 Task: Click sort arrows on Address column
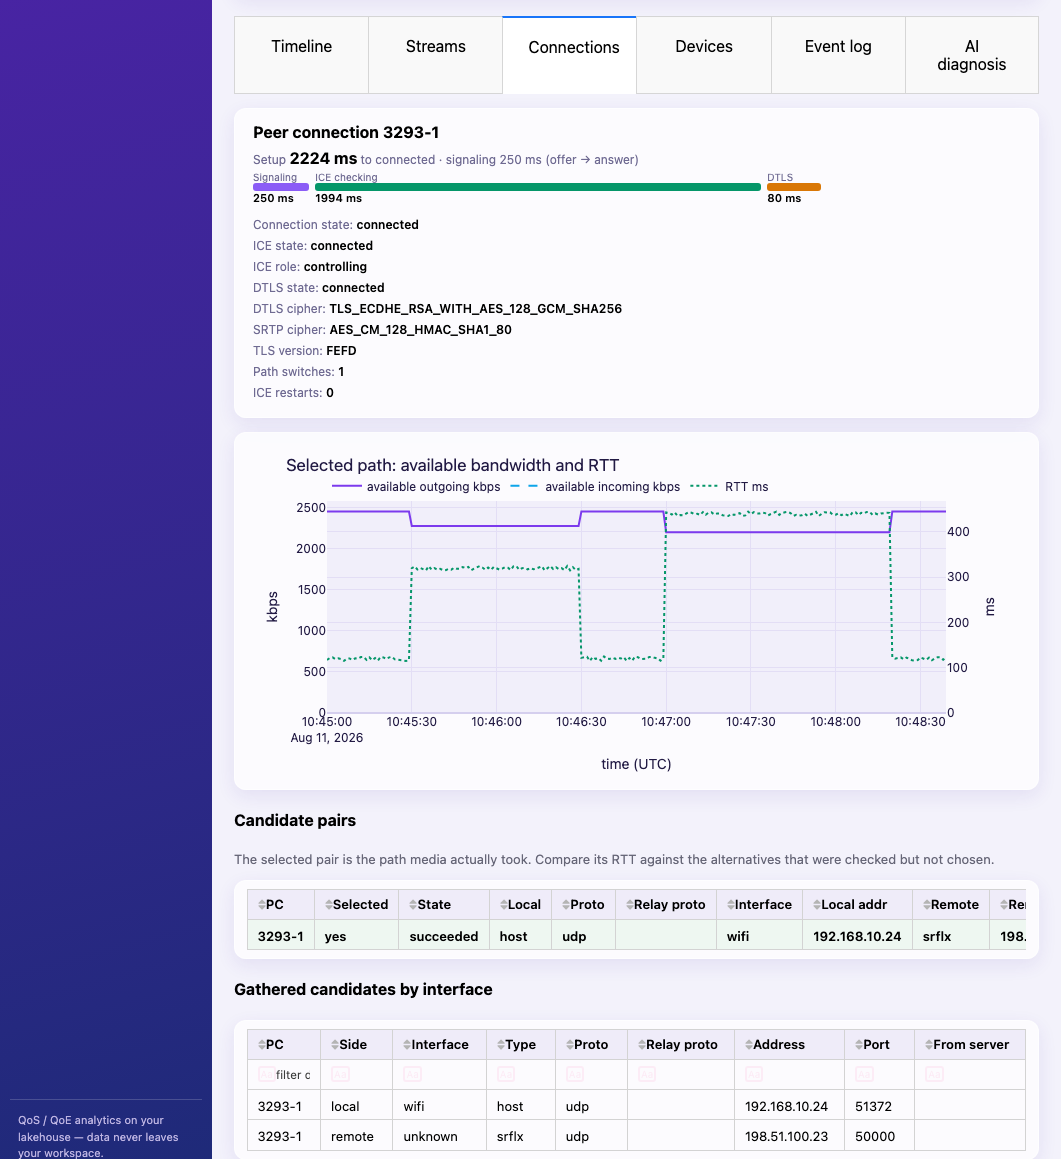749,1044
